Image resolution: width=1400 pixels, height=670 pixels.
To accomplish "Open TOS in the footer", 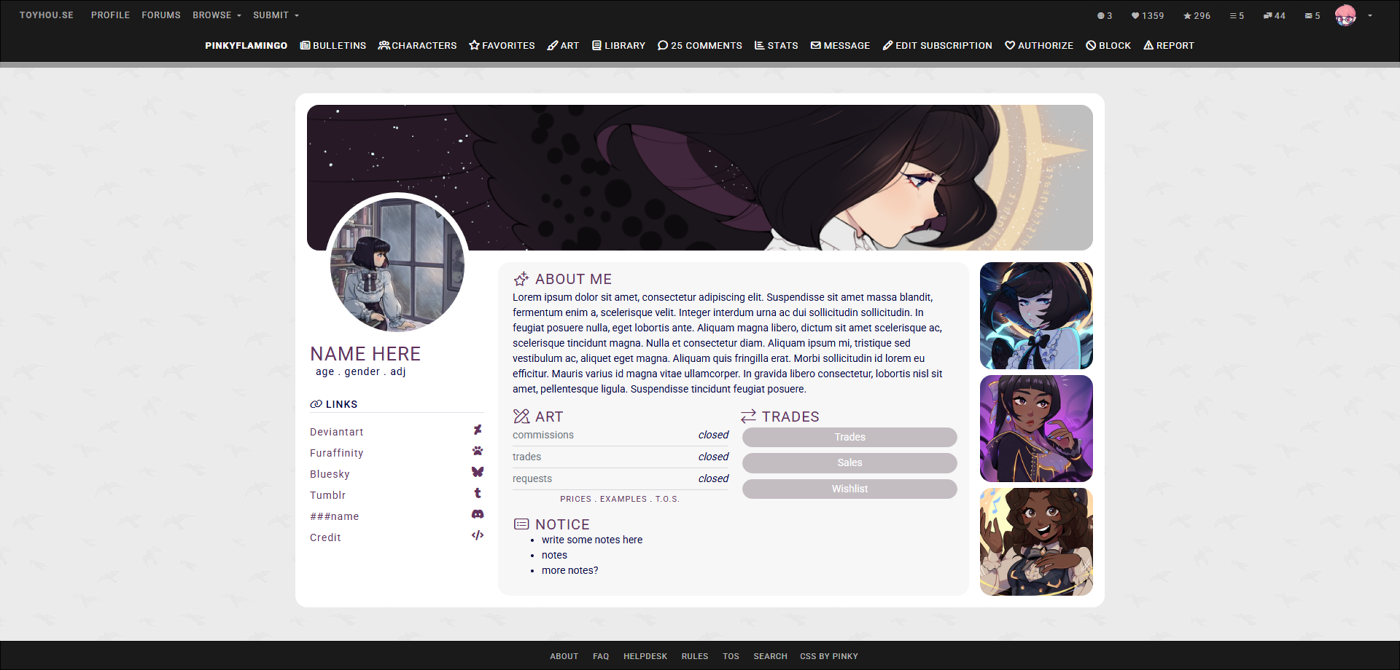I will [731, 656].
